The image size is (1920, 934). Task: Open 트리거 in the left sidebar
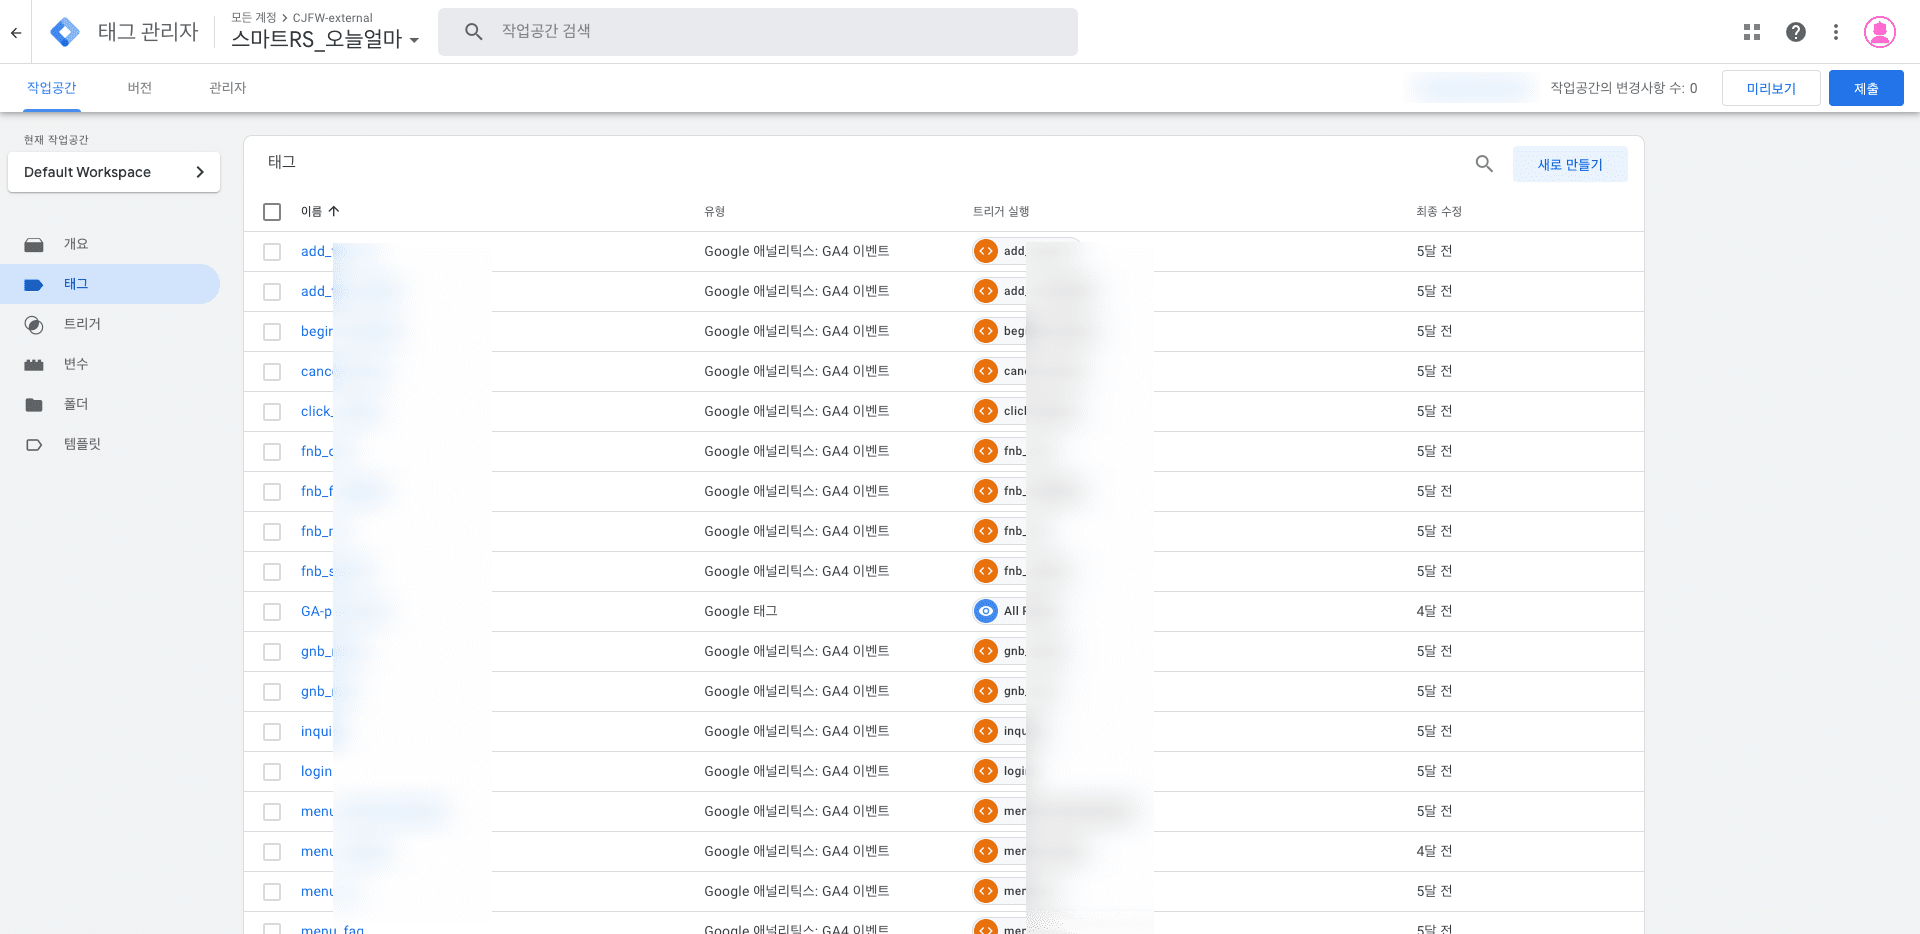[82, 324]
